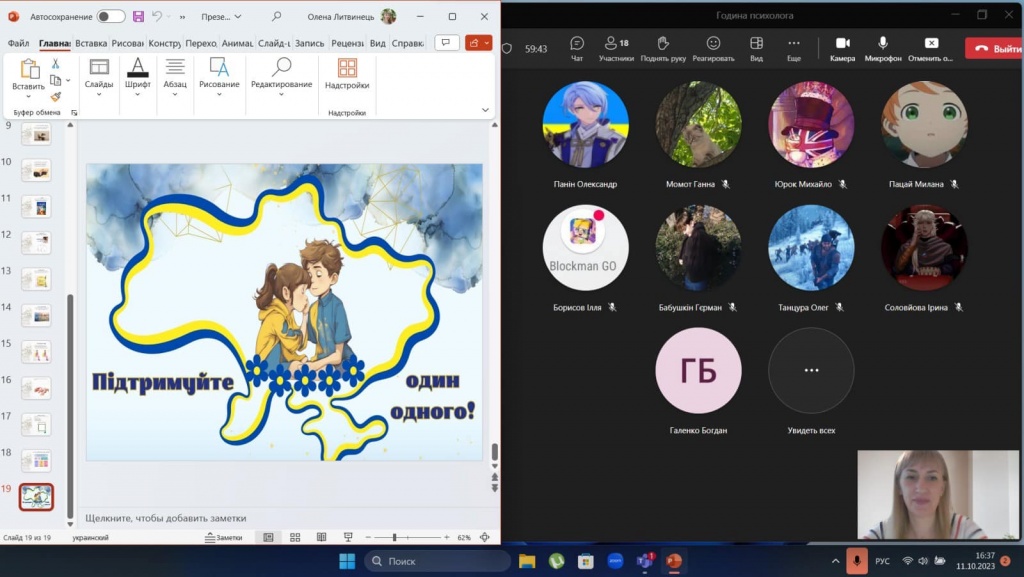Mute or unmute the microphone
Image resolution: width=1024 pixels, height=577 pixels.
(x=883, y=48)
